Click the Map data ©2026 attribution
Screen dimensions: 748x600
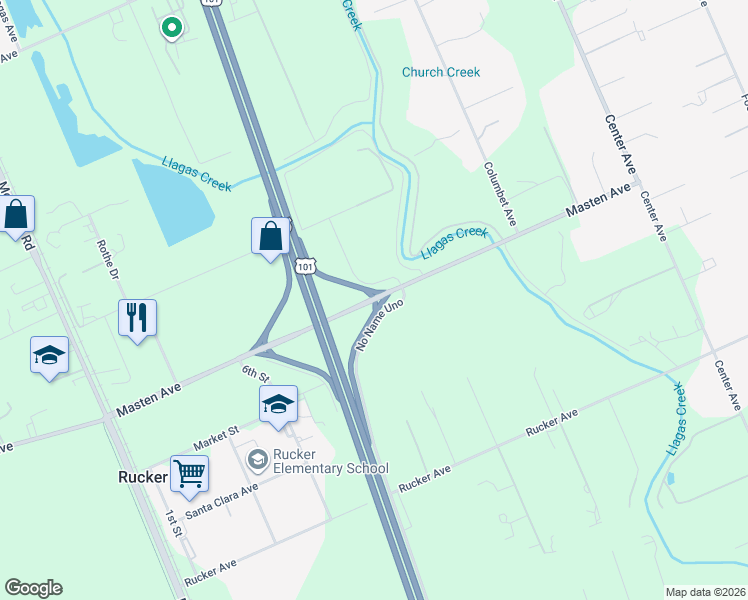point(706,592)
